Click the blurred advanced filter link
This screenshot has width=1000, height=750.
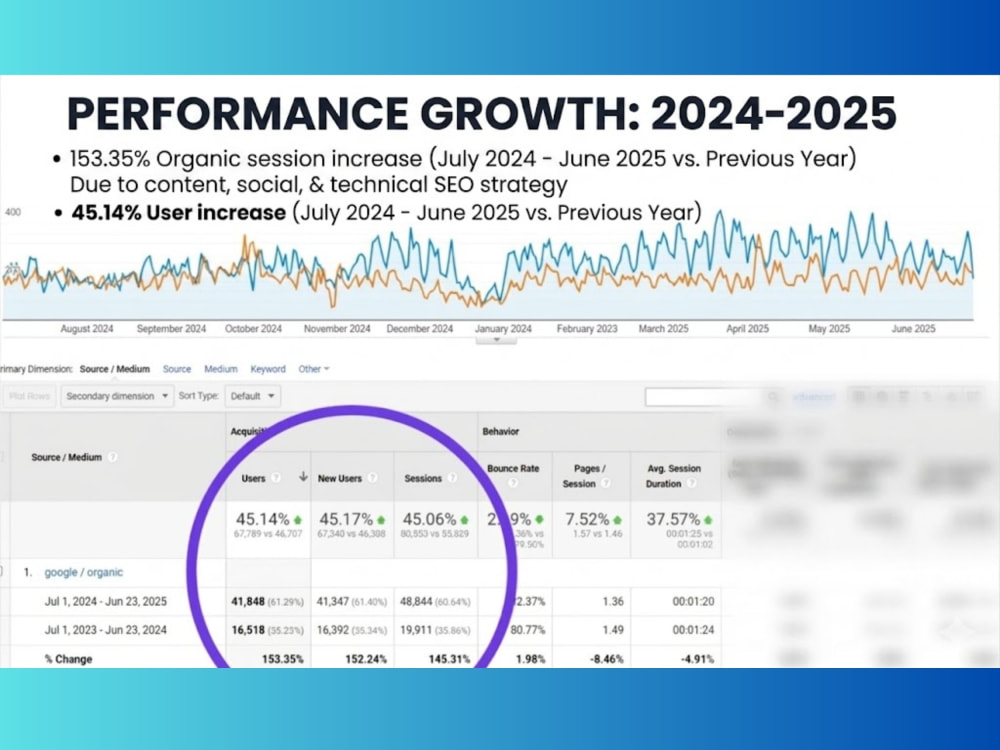tap(813, 397)
